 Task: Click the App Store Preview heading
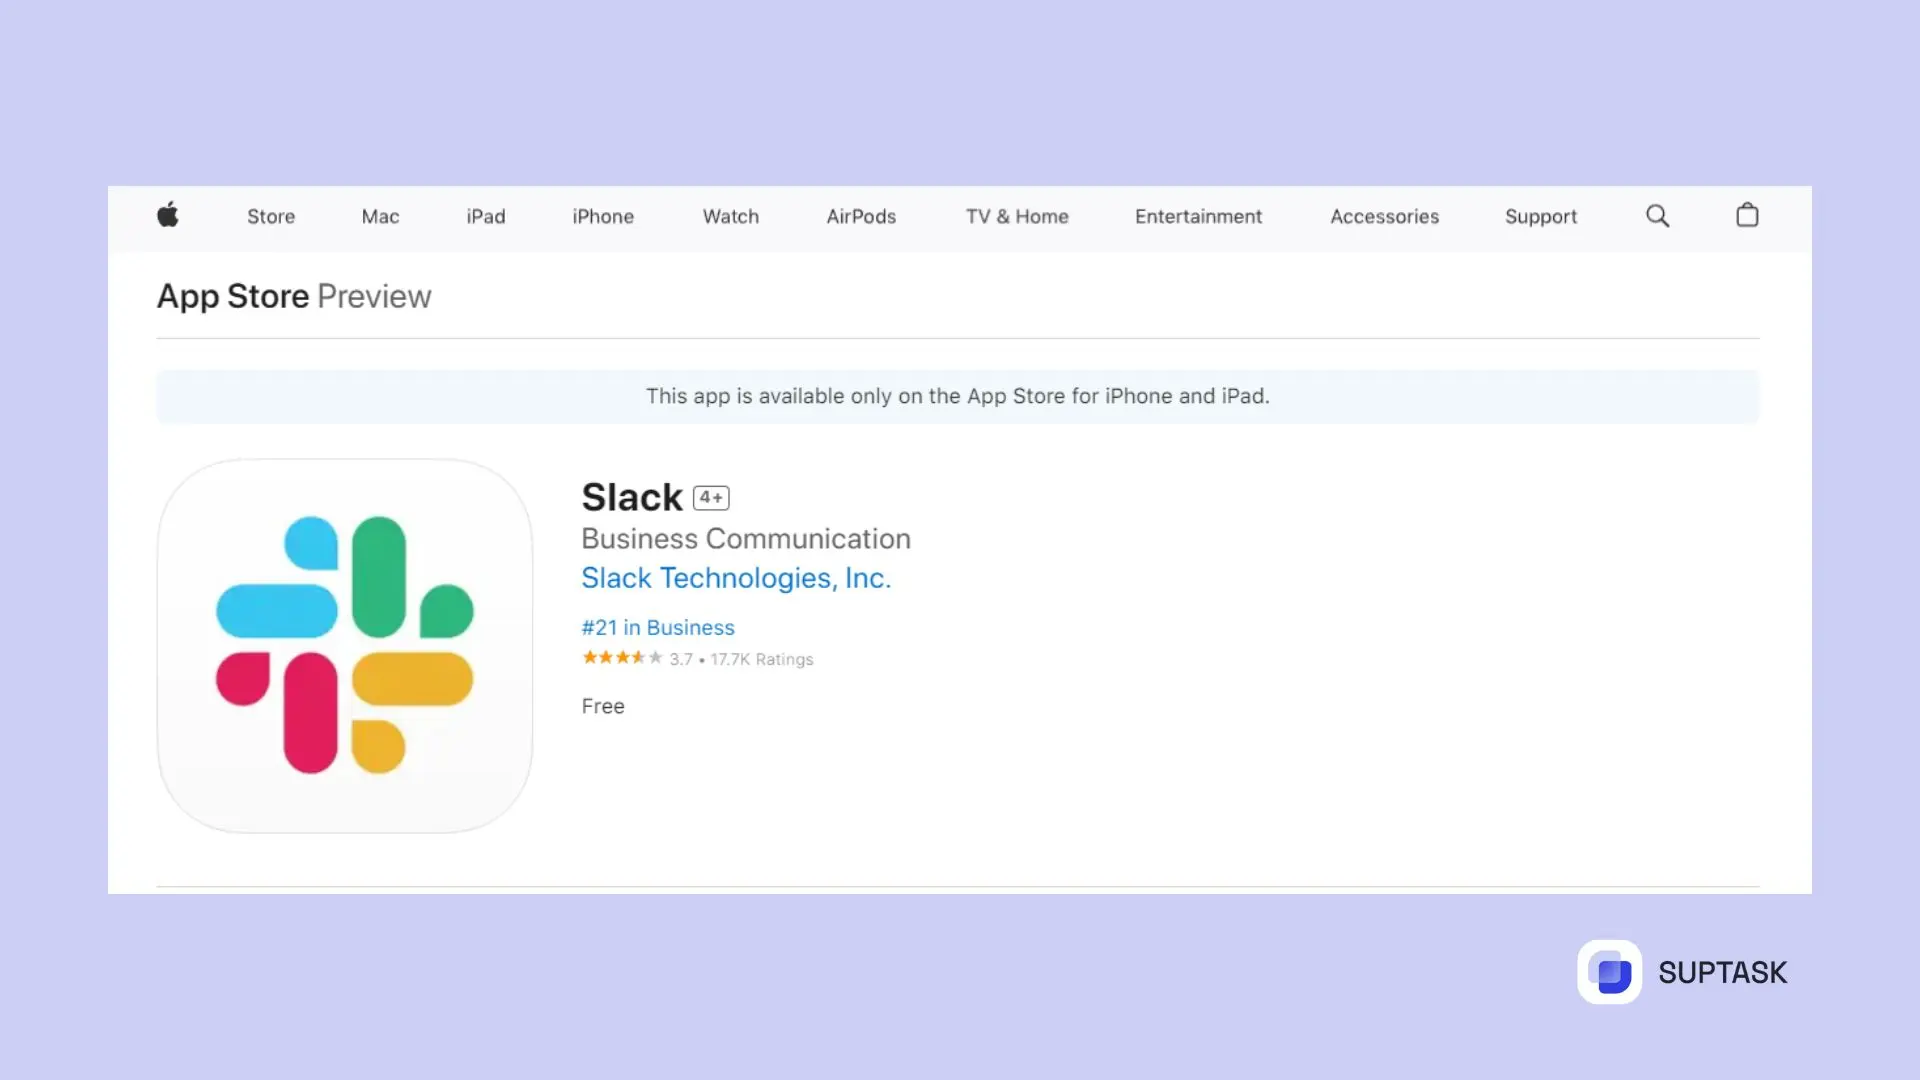tap(293, 296)
